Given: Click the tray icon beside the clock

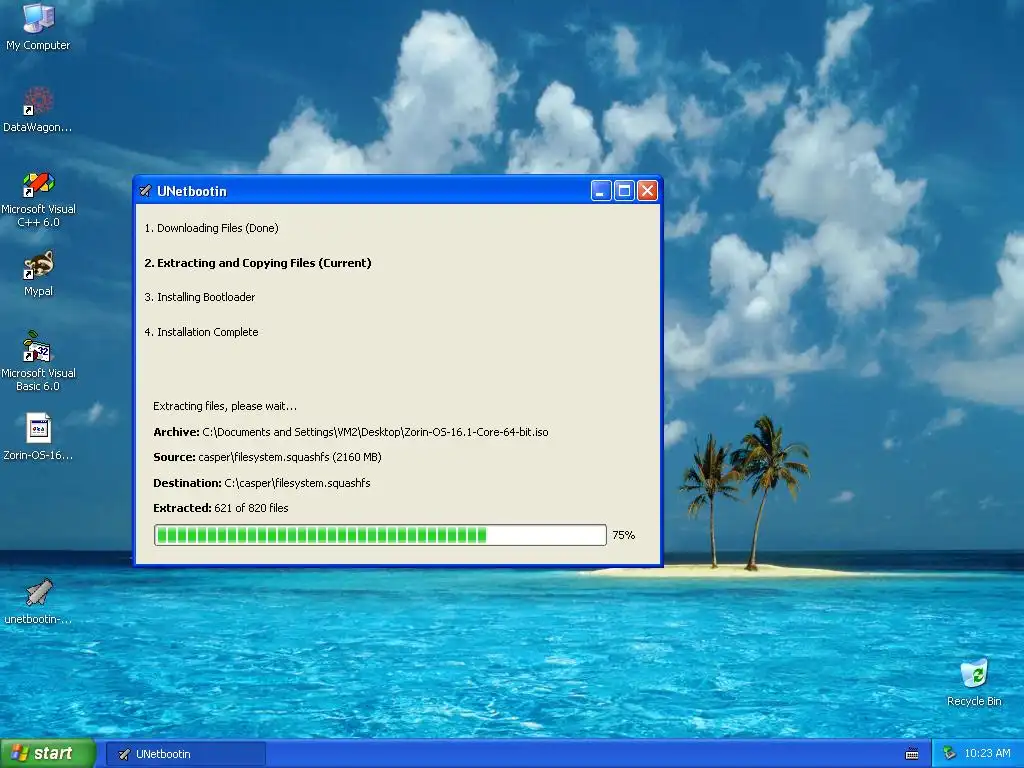Looking at the screenshot, I should coord(949,754).
